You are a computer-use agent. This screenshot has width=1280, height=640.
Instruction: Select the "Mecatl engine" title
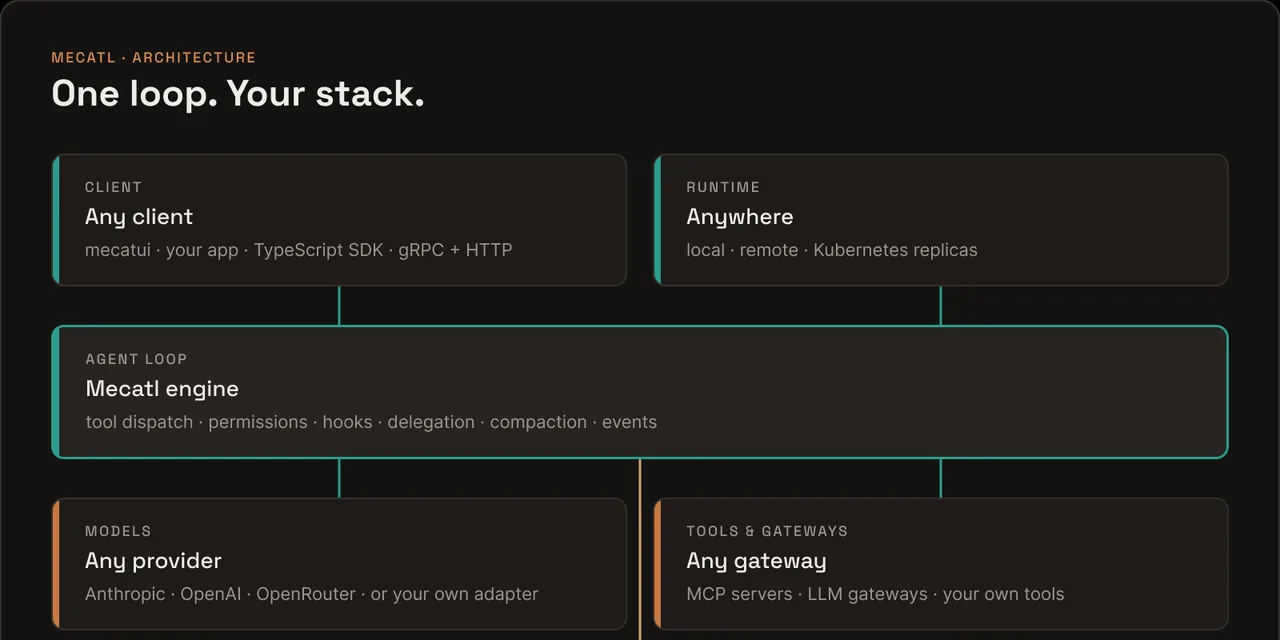162,389
